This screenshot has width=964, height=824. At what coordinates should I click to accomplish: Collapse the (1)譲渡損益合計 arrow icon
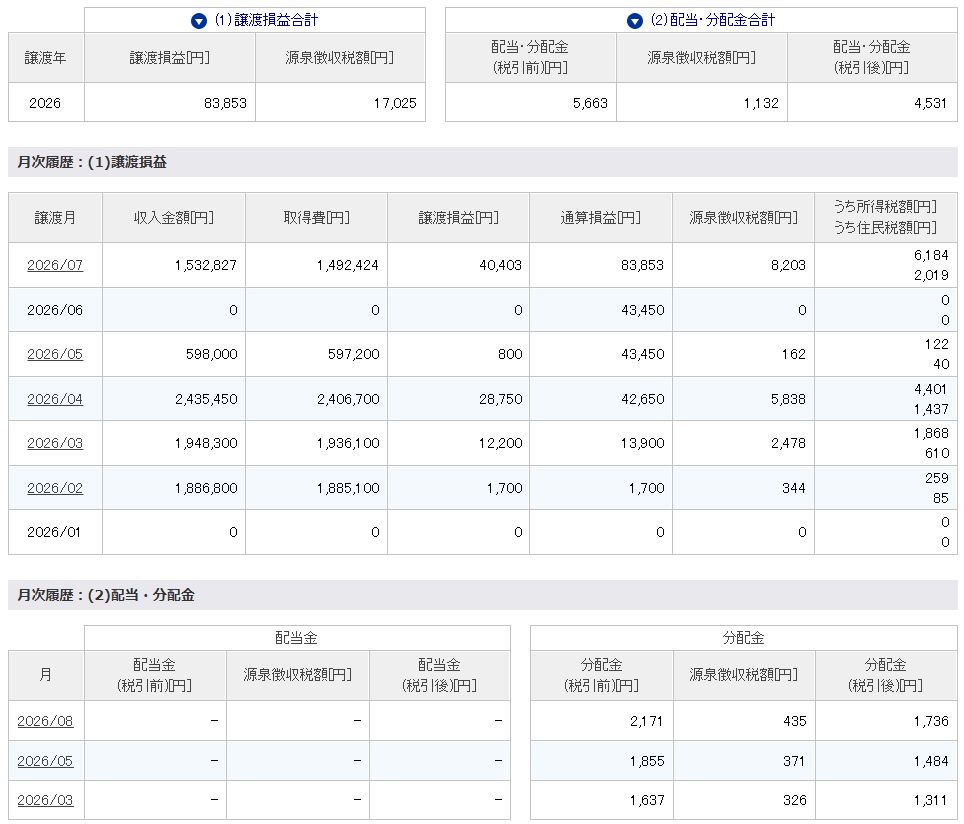199,22
